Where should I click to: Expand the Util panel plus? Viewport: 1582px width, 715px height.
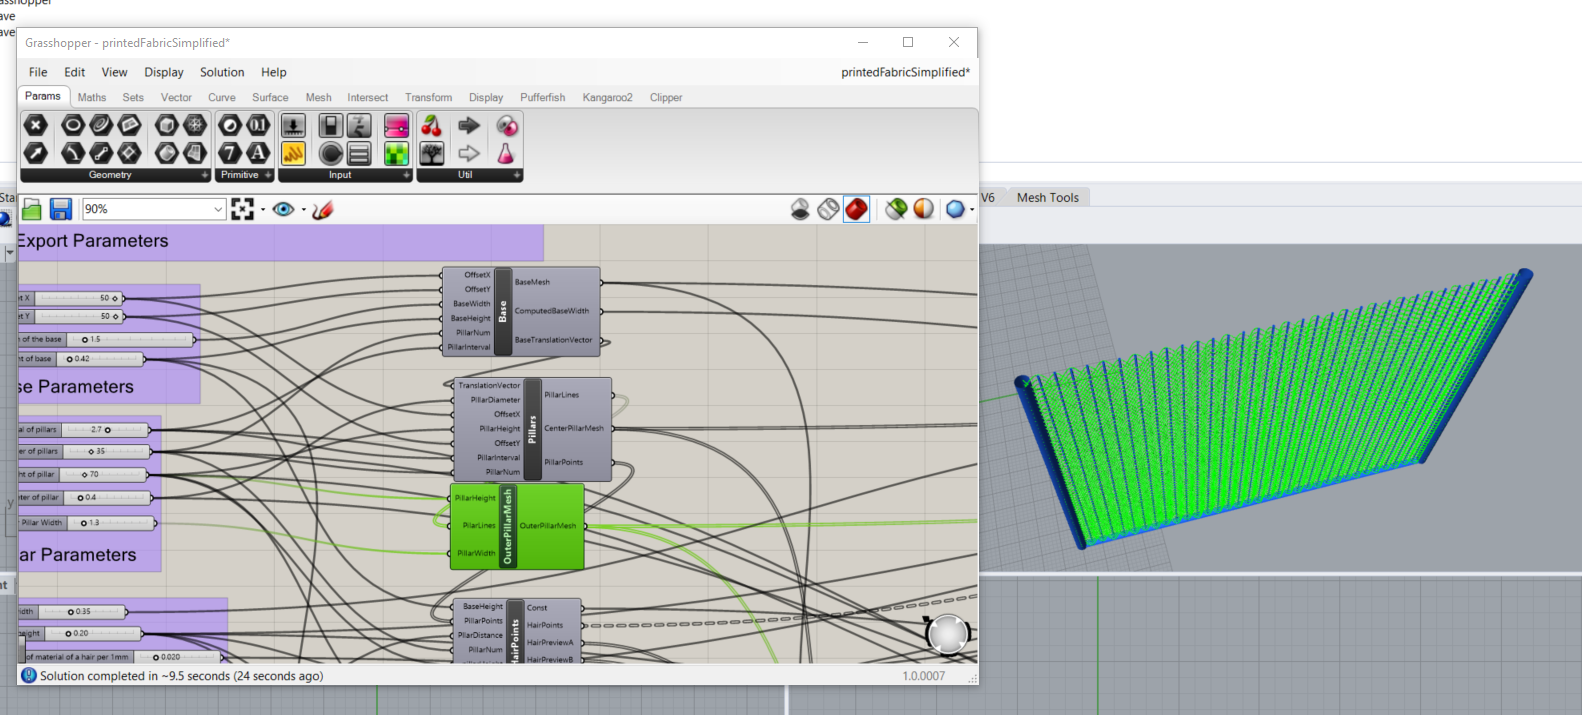tap(517, 175)
